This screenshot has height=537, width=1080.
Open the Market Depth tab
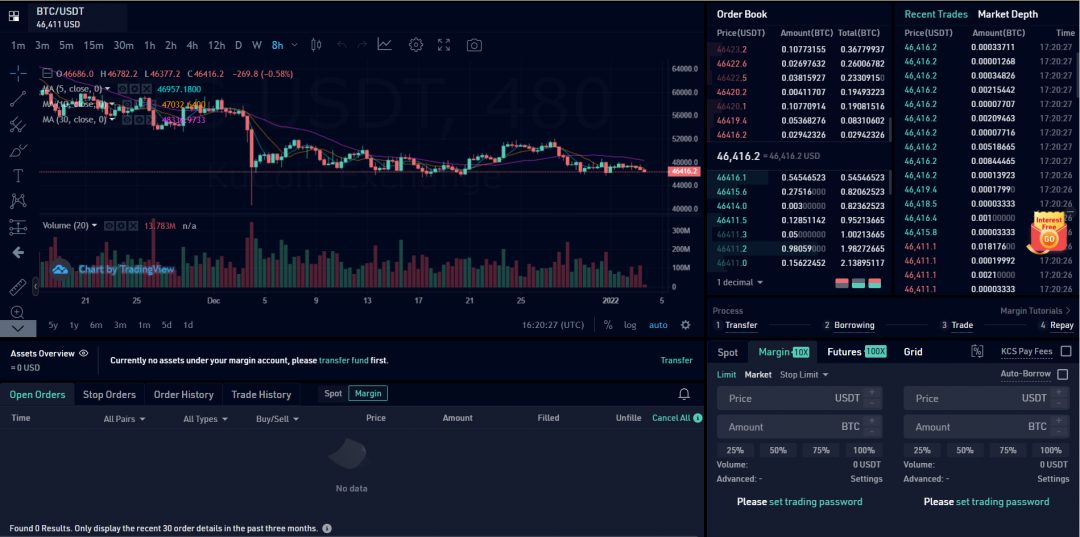(1007, 14)
